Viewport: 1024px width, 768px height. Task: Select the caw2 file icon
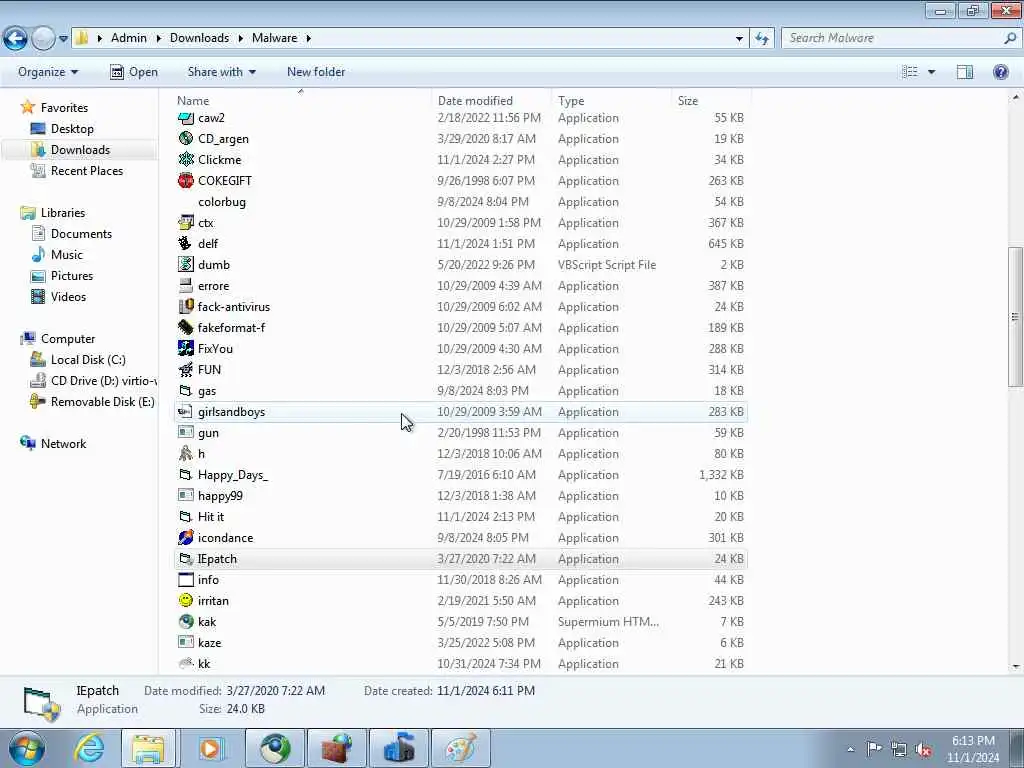click(x=186, y=118)
